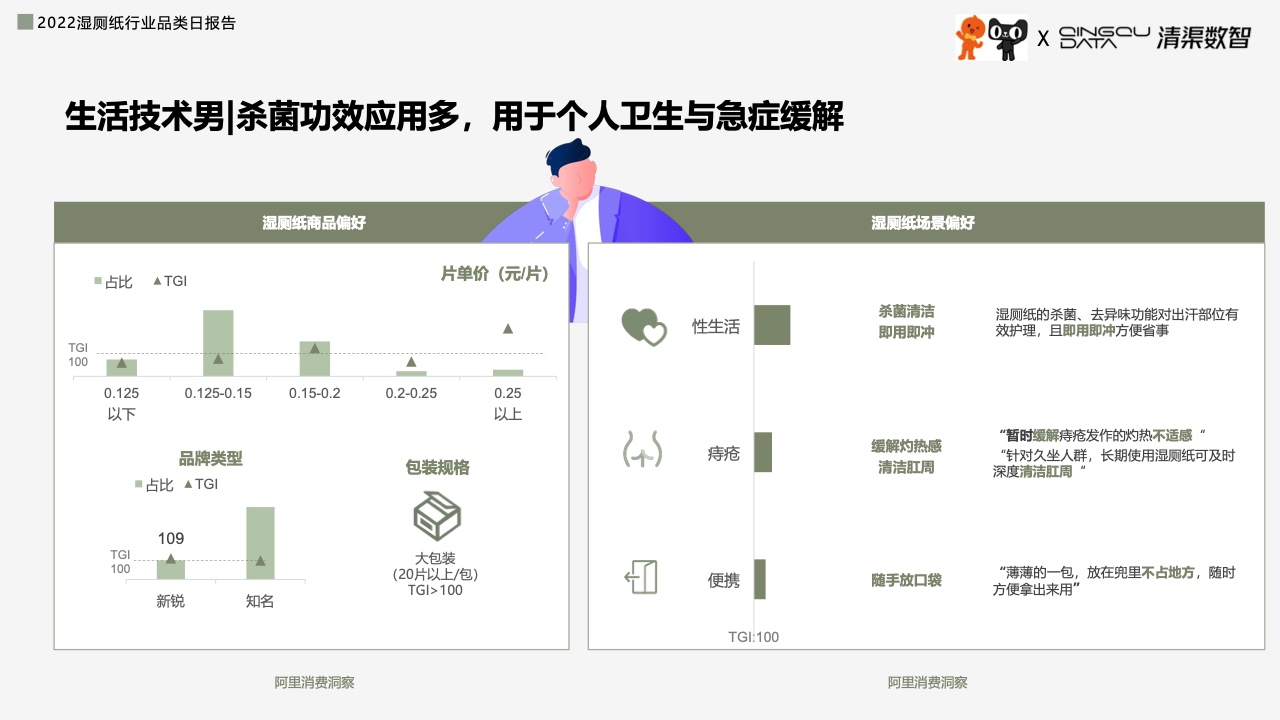
Task: Click the 占比 legend swatch in price chart
Action: coord(98,282)
